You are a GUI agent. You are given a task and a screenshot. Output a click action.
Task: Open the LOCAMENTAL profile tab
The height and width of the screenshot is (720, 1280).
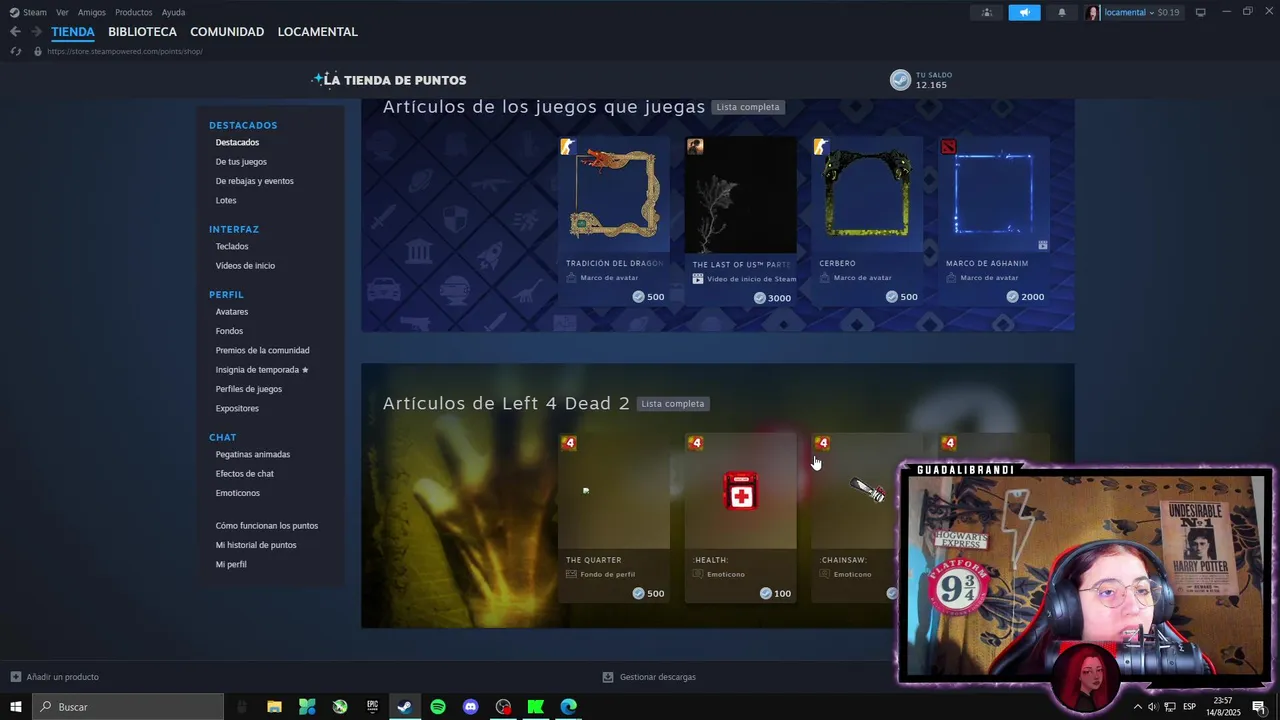(x=317, y=32)
